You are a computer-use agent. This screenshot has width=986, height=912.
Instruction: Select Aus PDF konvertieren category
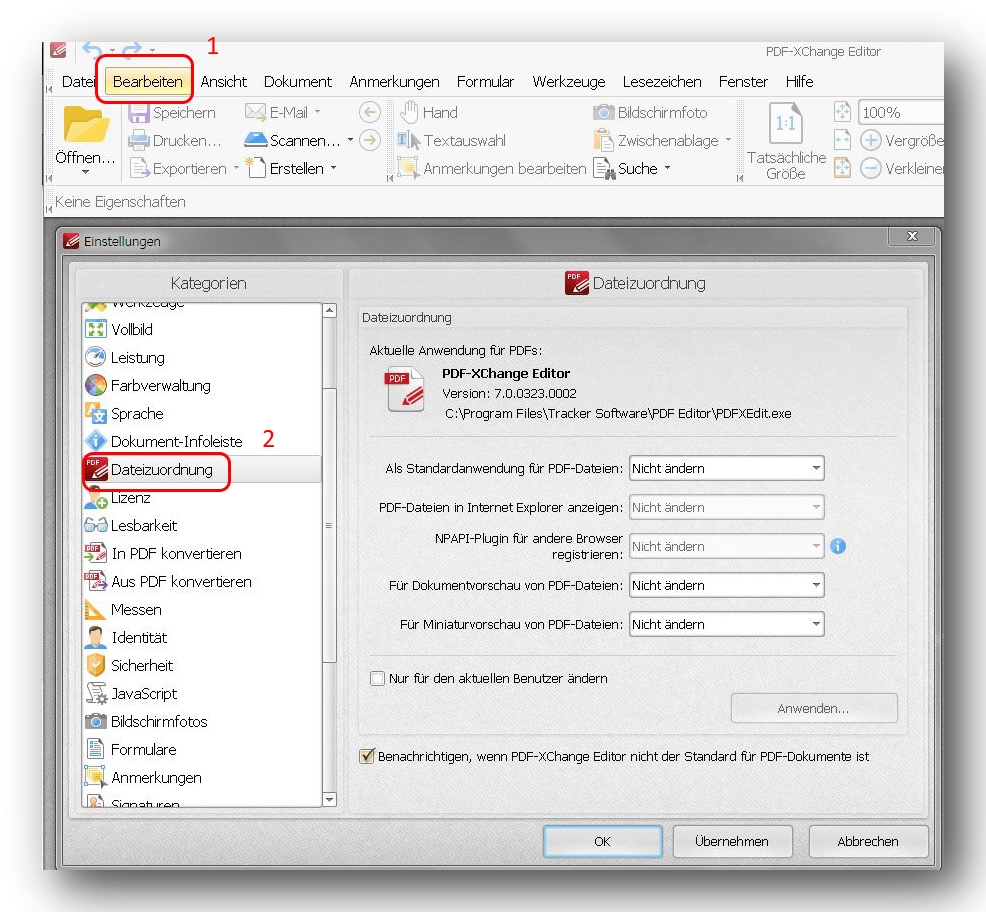(x=201, y=581)
